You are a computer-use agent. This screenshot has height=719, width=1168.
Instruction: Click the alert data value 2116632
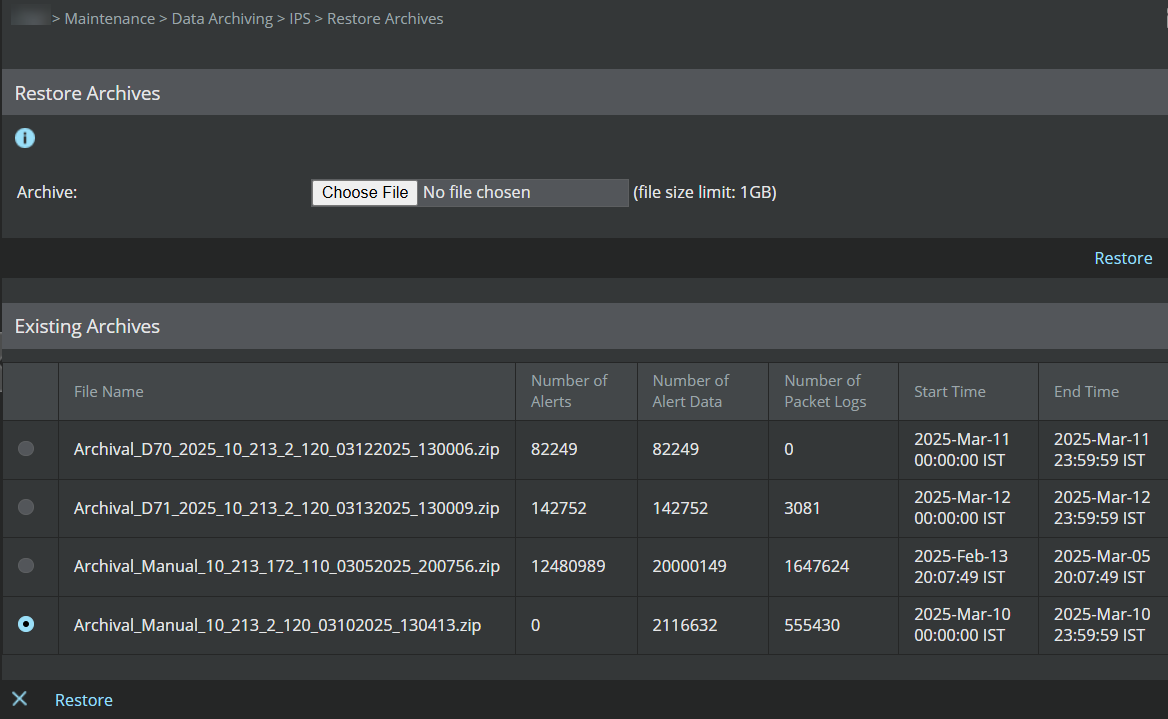(x=685, y=624)
